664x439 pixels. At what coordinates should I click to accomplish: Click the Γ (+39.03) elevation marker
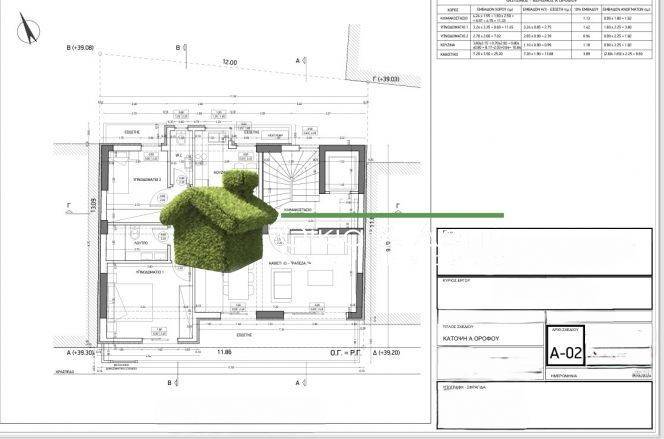click(384, 78)
